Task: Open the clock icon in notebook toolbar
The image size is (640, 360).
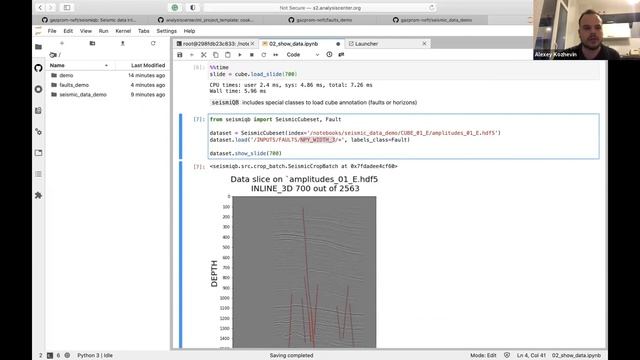Action: (329, 54)
